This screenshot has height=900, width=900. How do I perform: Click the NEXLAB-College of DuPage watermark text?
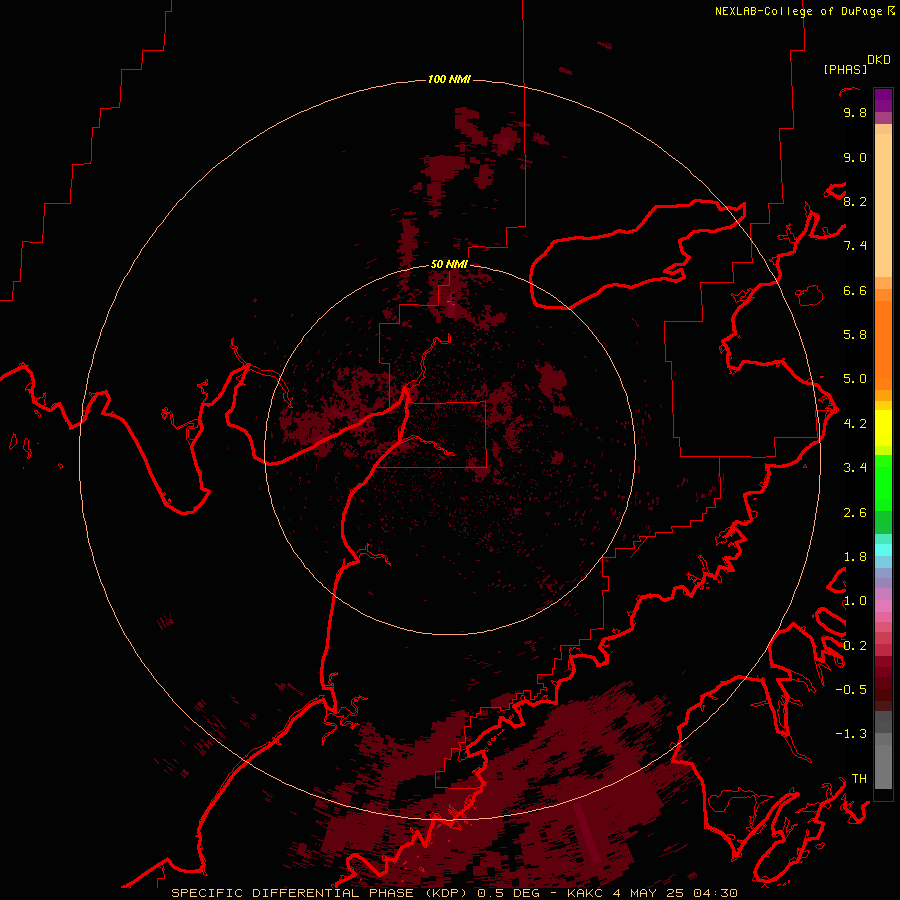coord(798,11)
